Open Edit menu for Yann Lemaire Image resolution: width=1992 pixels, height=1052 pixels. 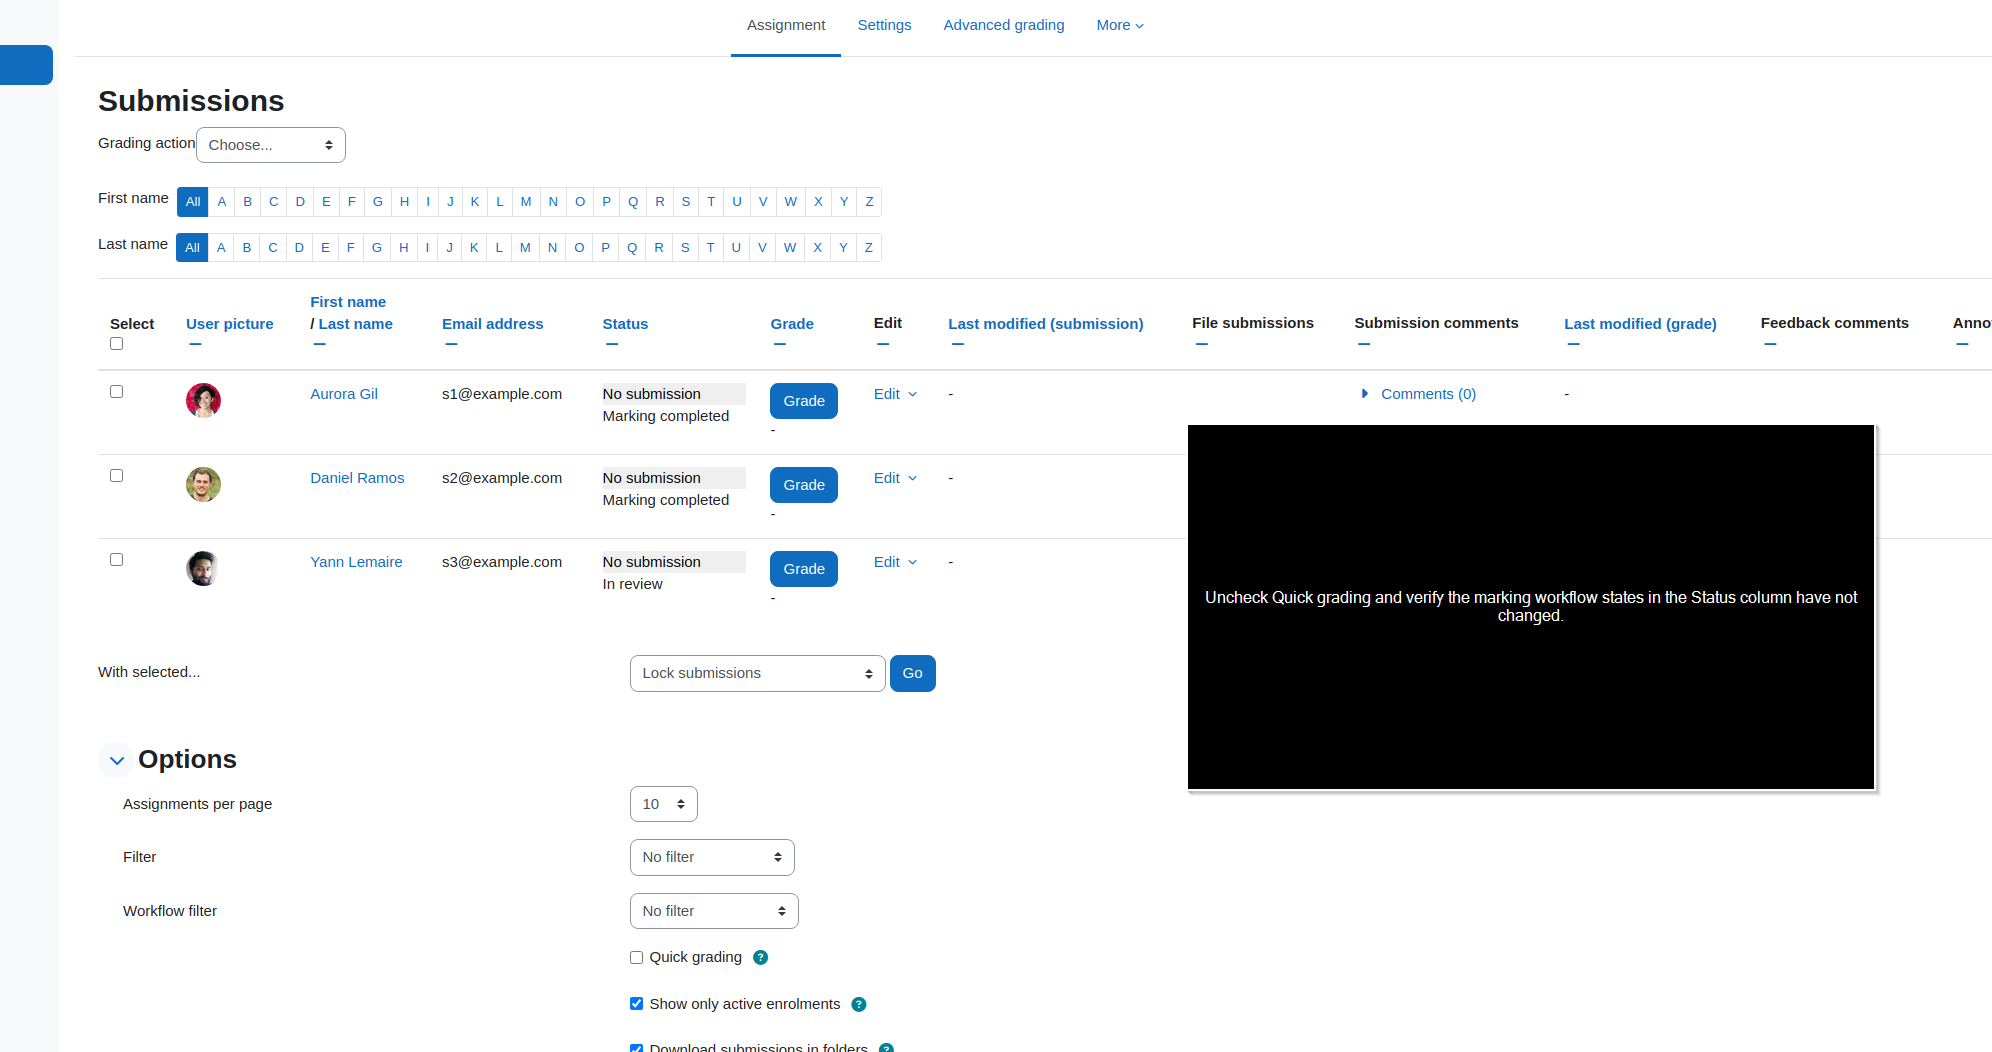click(x=895, y=562)
